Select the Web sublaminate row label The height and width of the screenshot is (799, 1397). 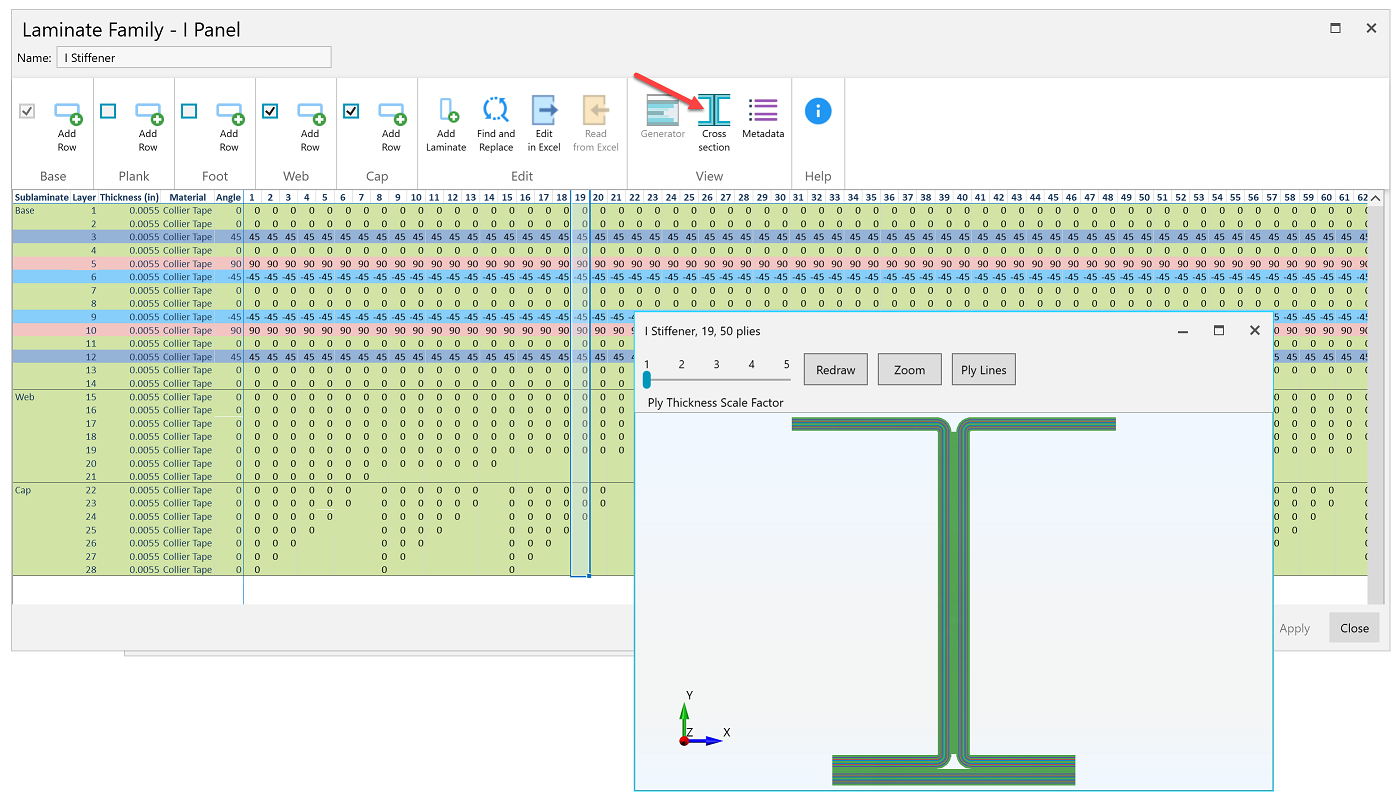[x=25, y=397]
